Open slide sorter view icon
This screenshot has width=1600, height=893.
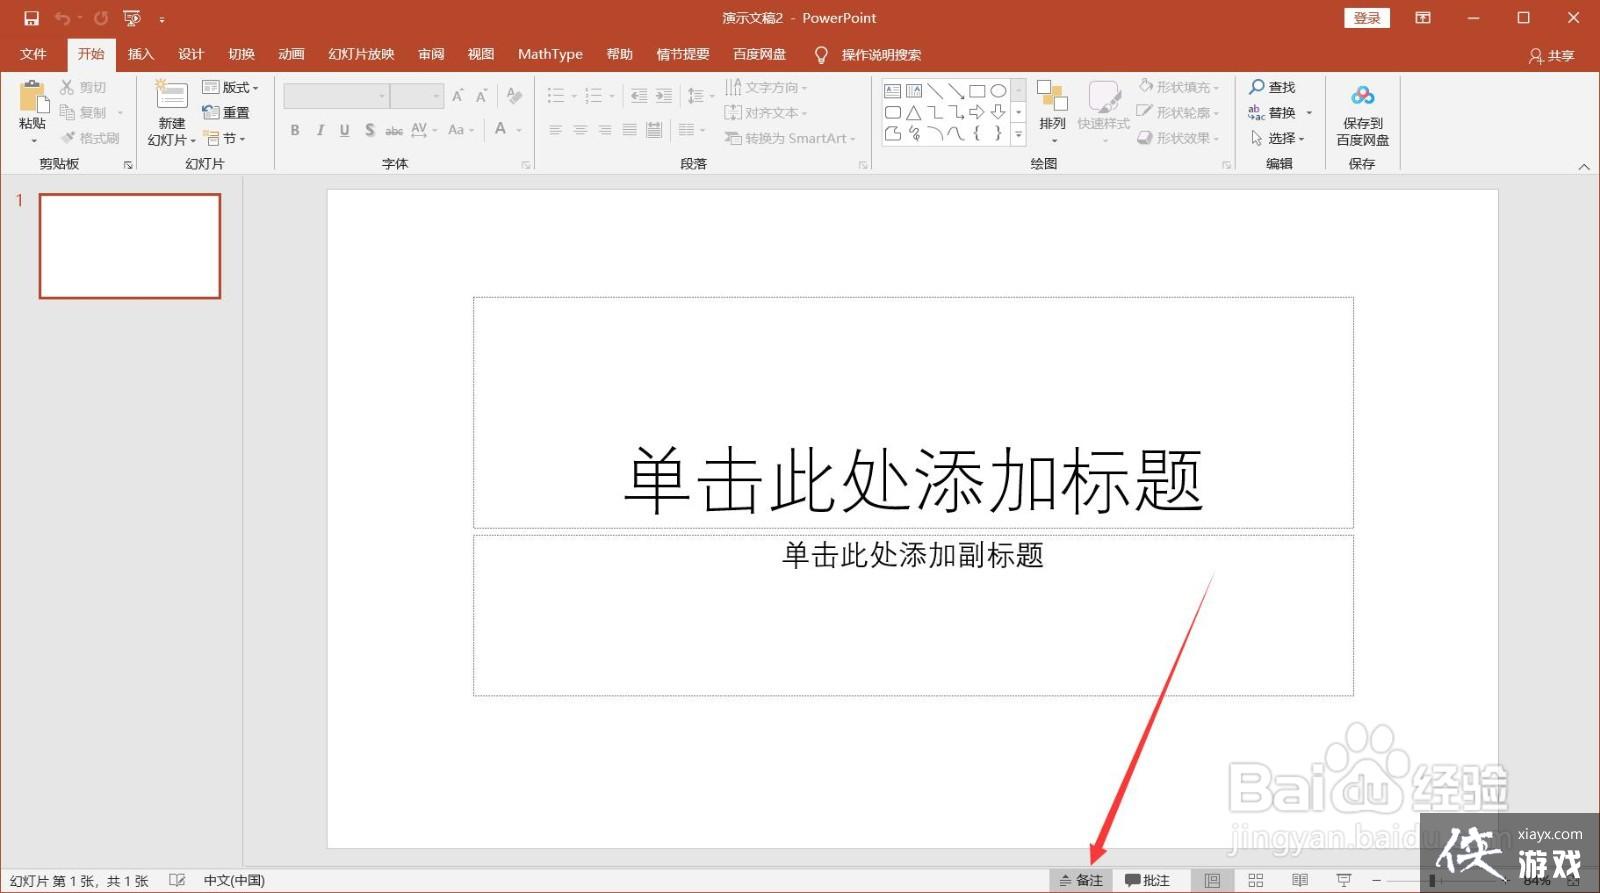(x=1256, y=880)
